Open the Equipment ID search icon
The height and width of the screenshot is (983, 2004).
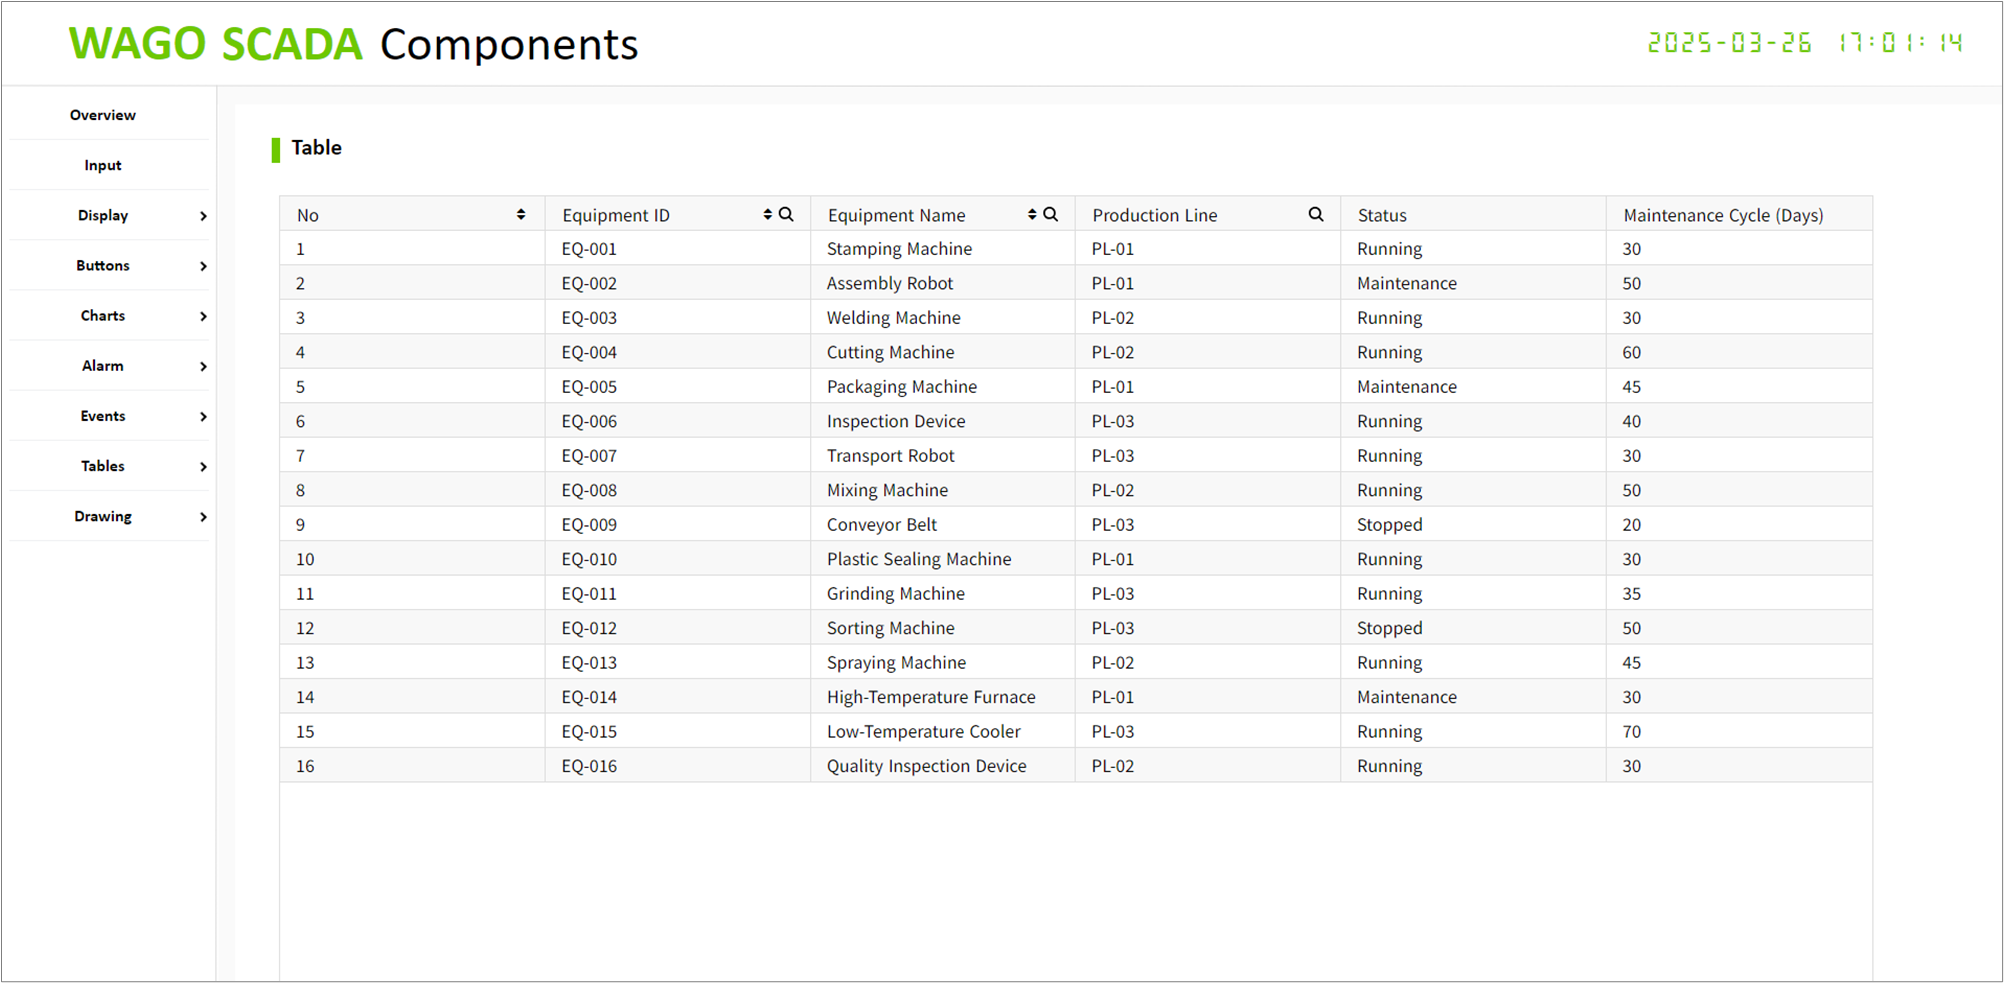coord(787,214)
